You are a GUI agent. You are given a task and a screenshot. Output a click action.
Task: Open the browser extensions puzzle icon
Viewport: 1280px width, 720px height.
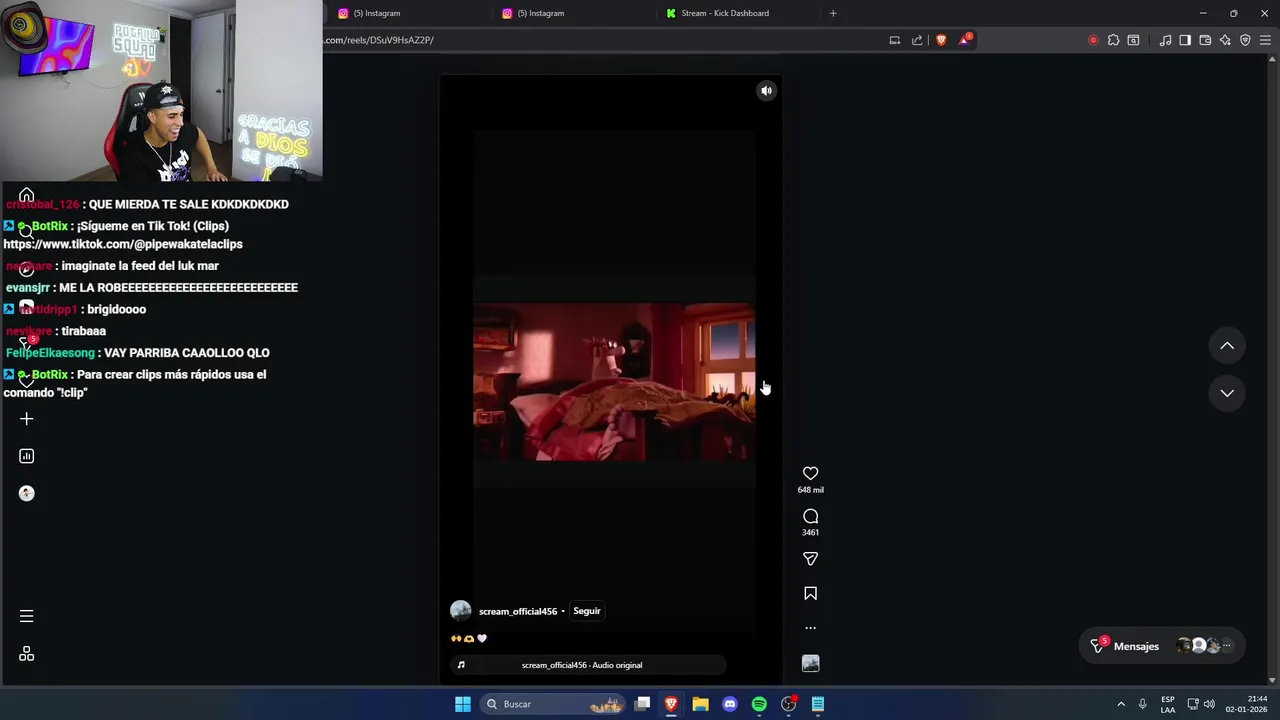point(1113,40)
